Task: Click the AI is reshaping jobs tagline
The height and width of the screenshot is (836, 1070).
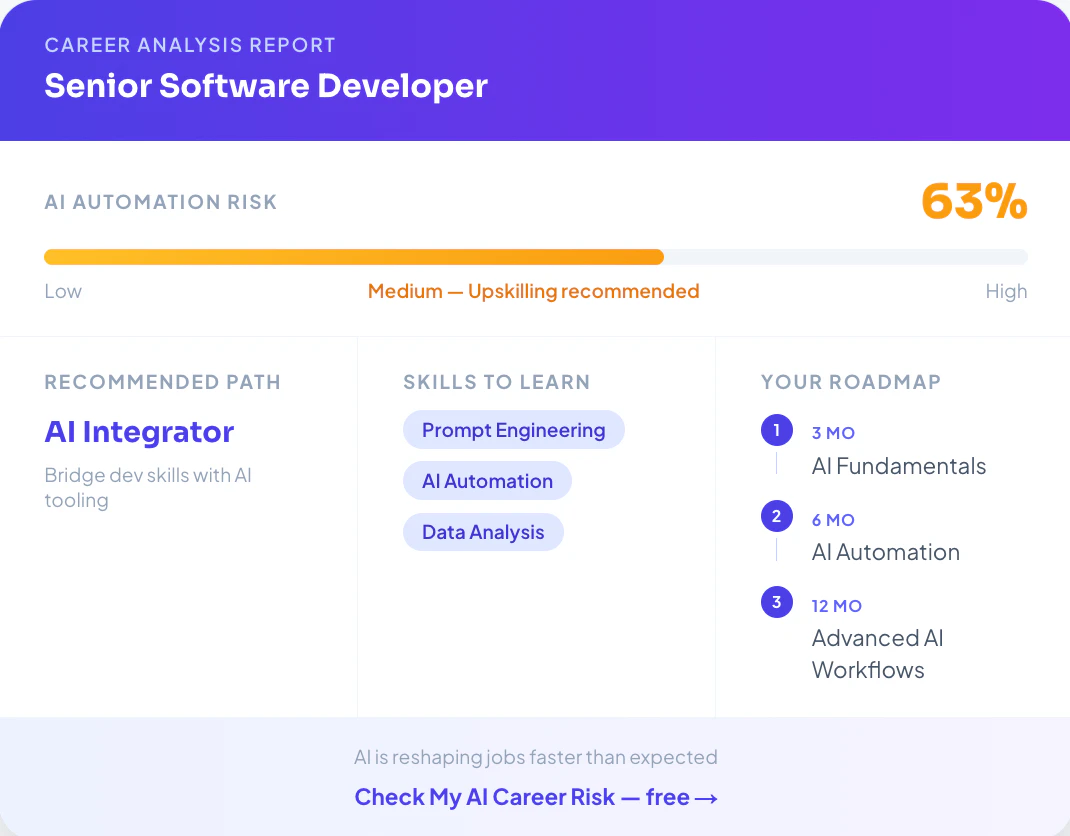Action: pos(536,758)
